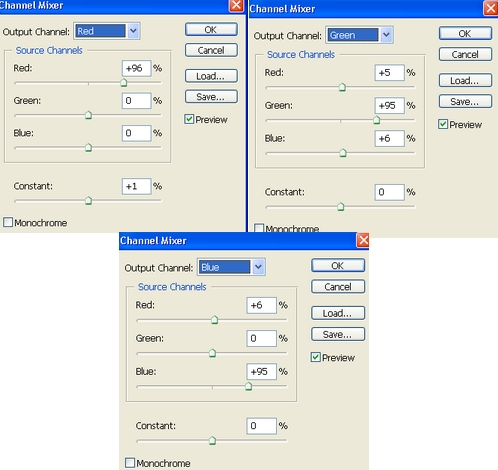Click Save... in the Blue channel dialog
Screen dimensions: 498x470
(x=338, y=334)
